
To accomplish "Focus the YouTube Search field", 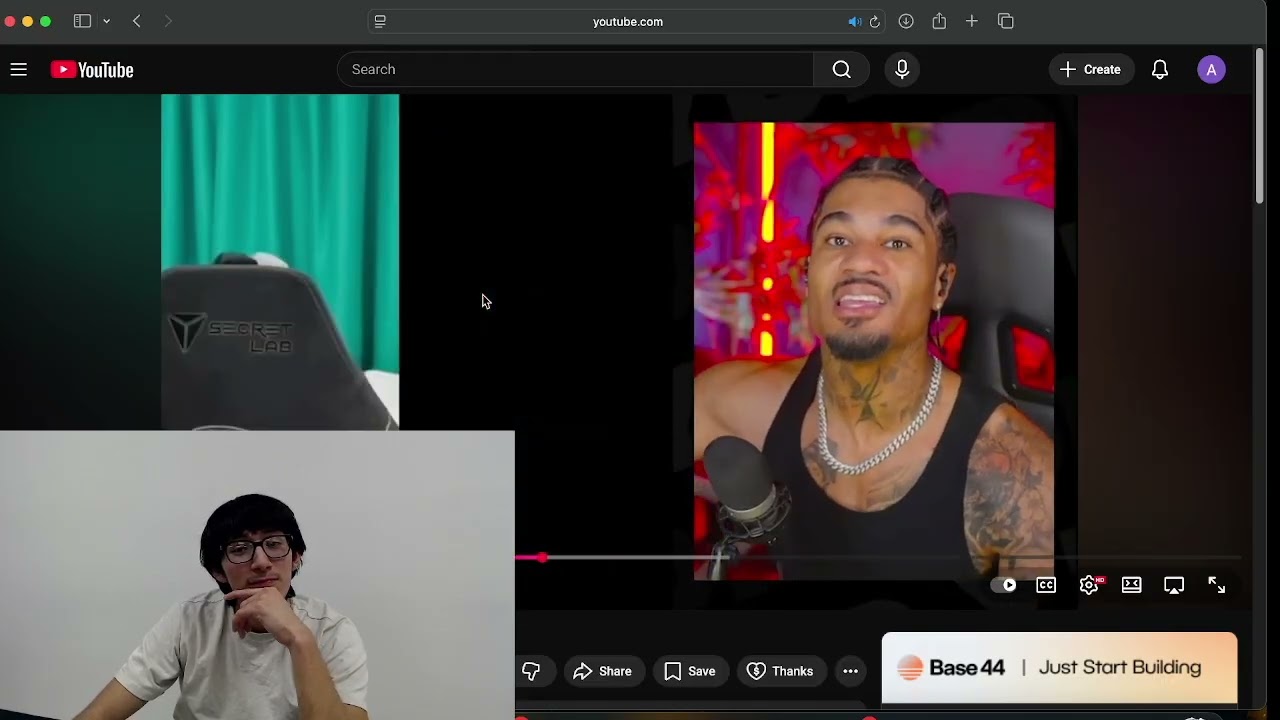I will 576,69.
